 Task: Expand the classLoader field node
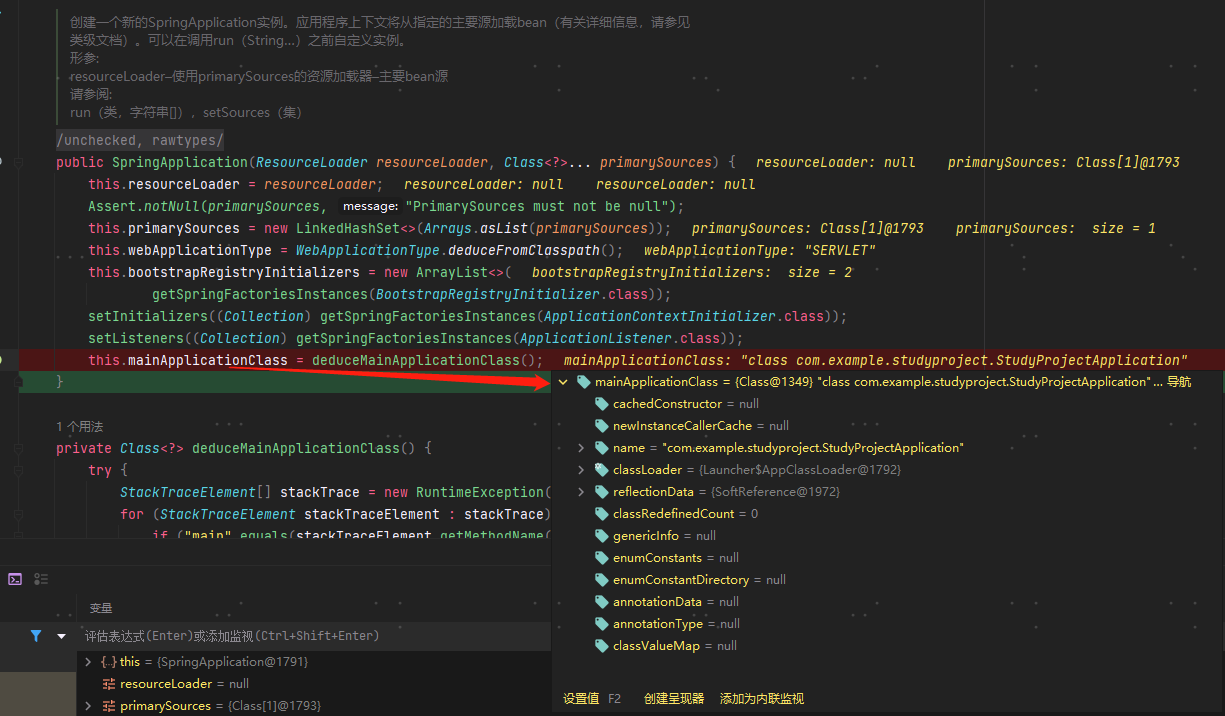[581, 470]
